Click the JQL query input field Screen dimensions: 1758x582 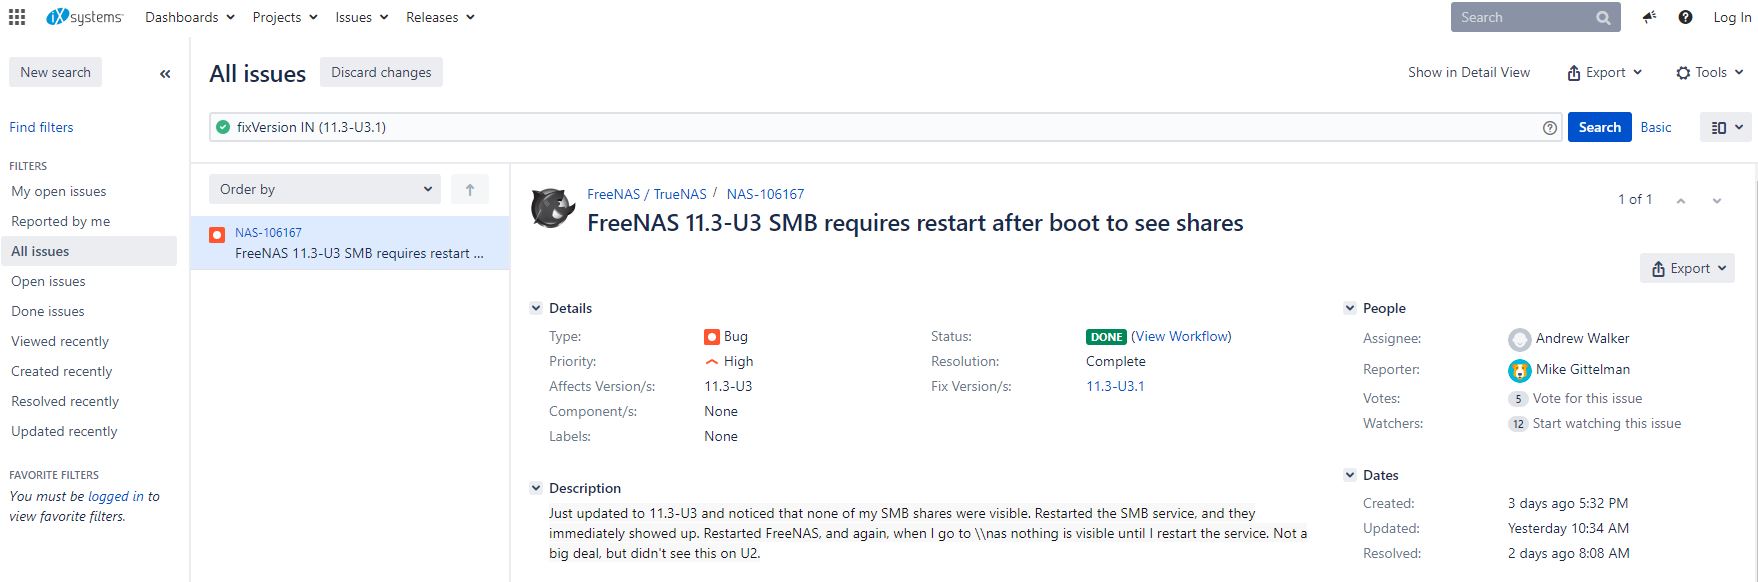point(880,127)
